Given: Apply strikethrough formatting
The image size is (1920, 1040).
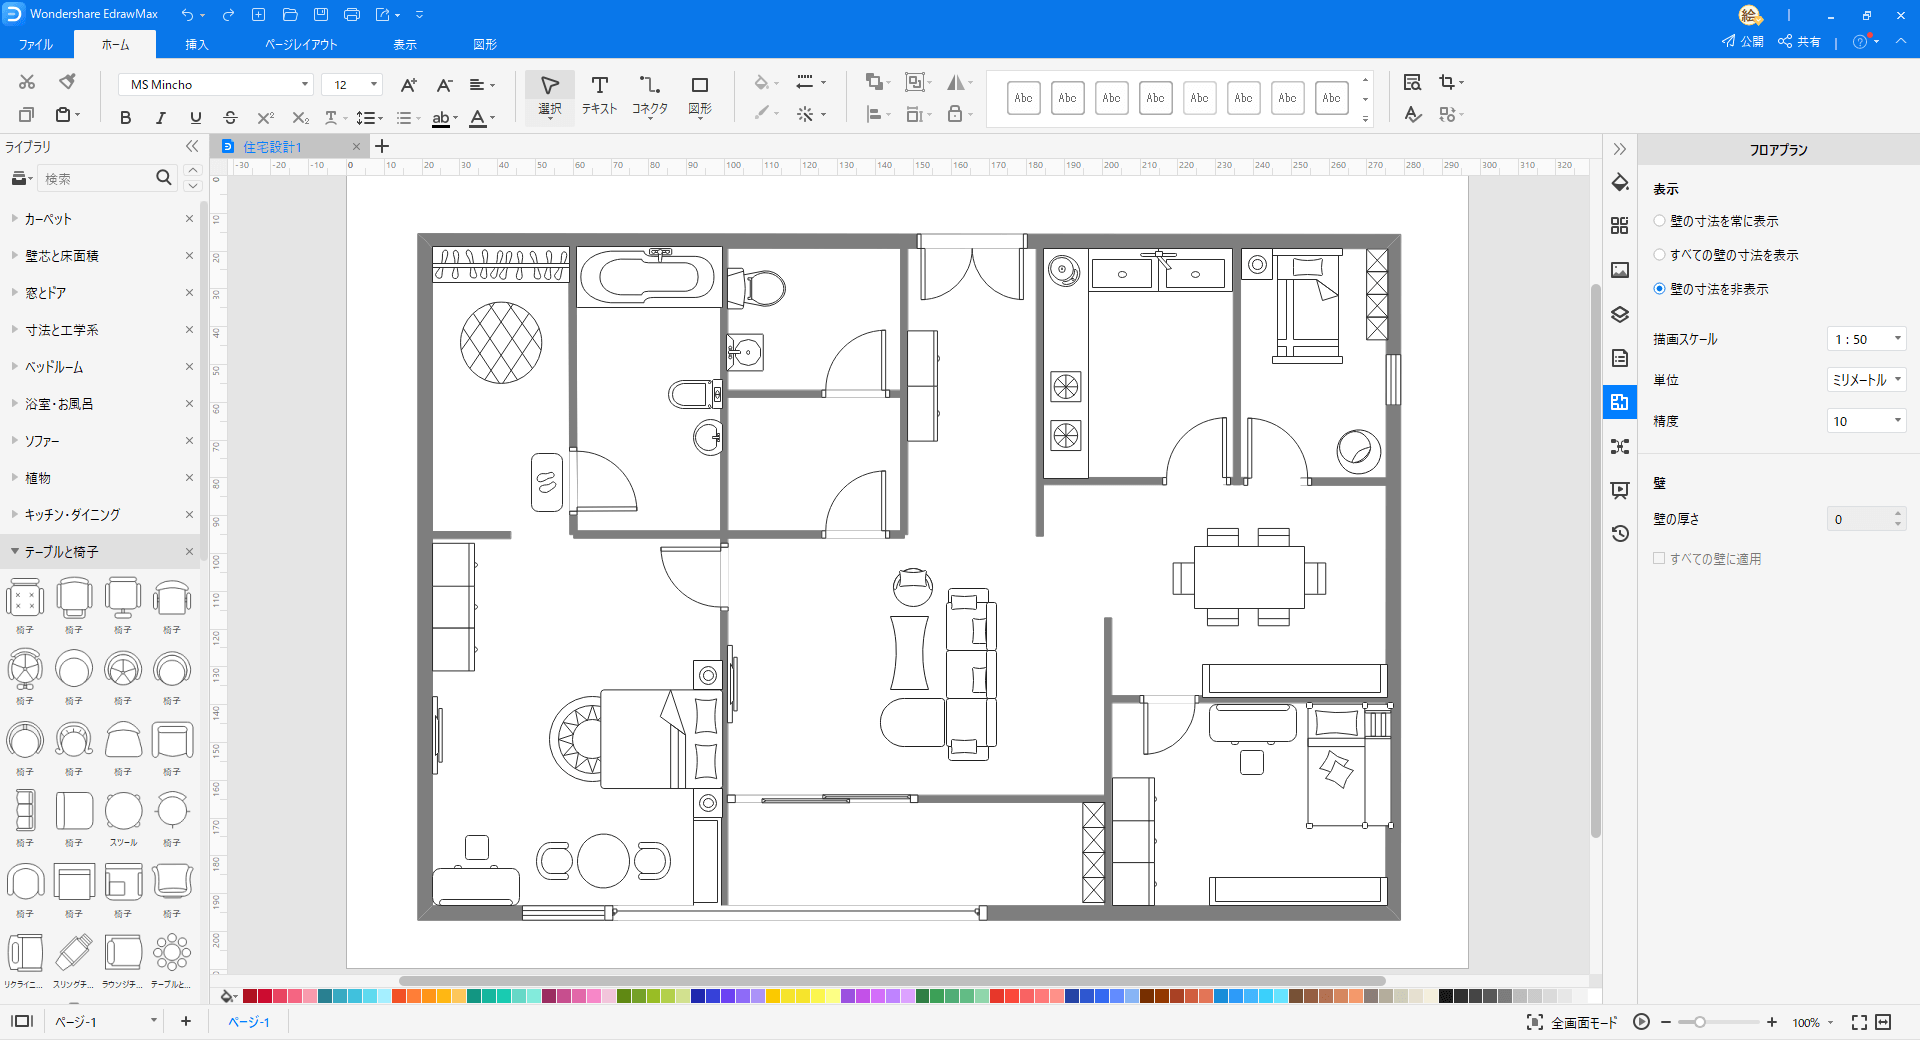Looking at the screenshot, I should (230, 118).
